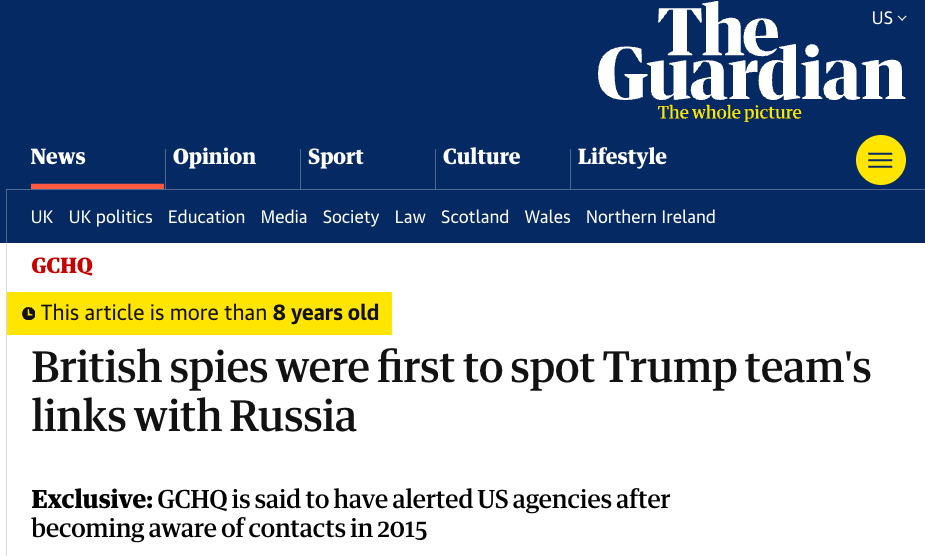This screenshot has height=556, width=925.
Task: Open the Education subsection
Action: pyautogui.click(x=206, y=217)
